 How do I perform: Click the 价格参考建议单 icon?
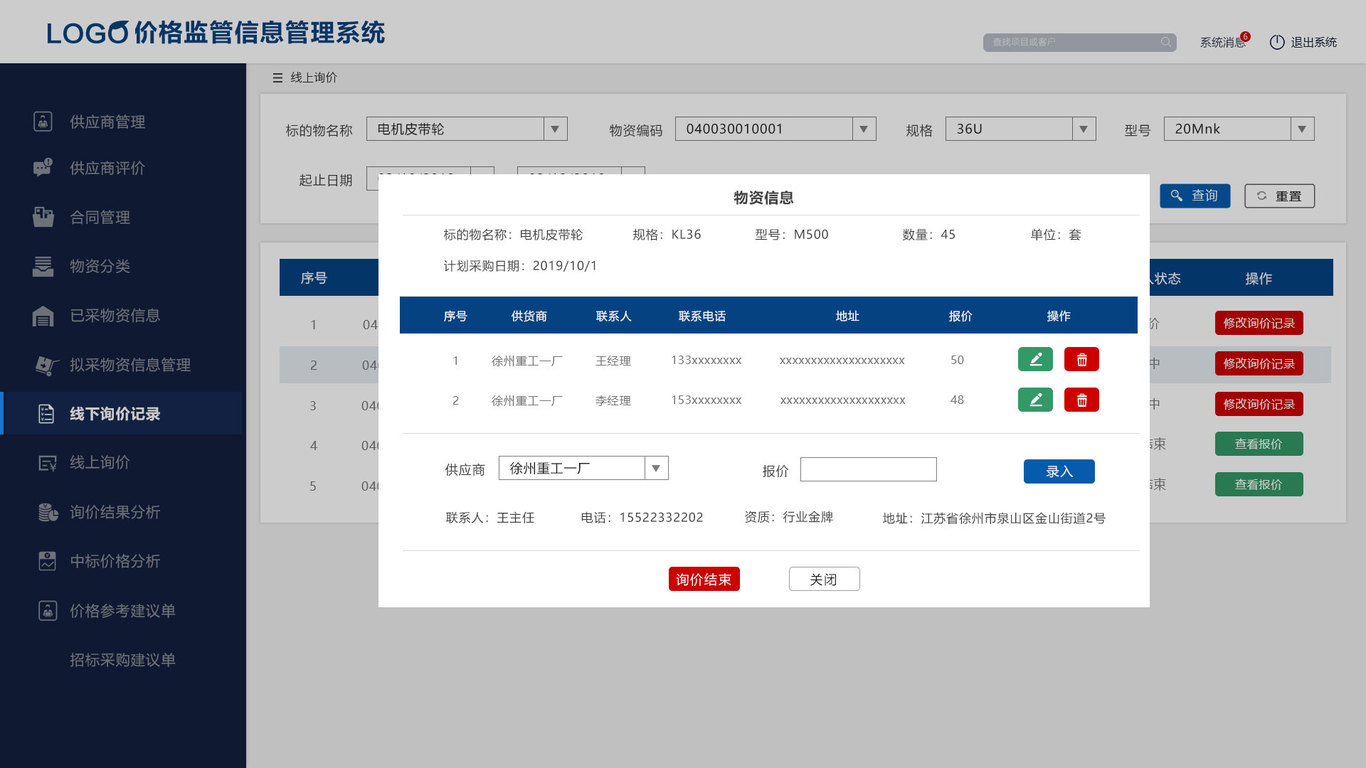[47, 610]
